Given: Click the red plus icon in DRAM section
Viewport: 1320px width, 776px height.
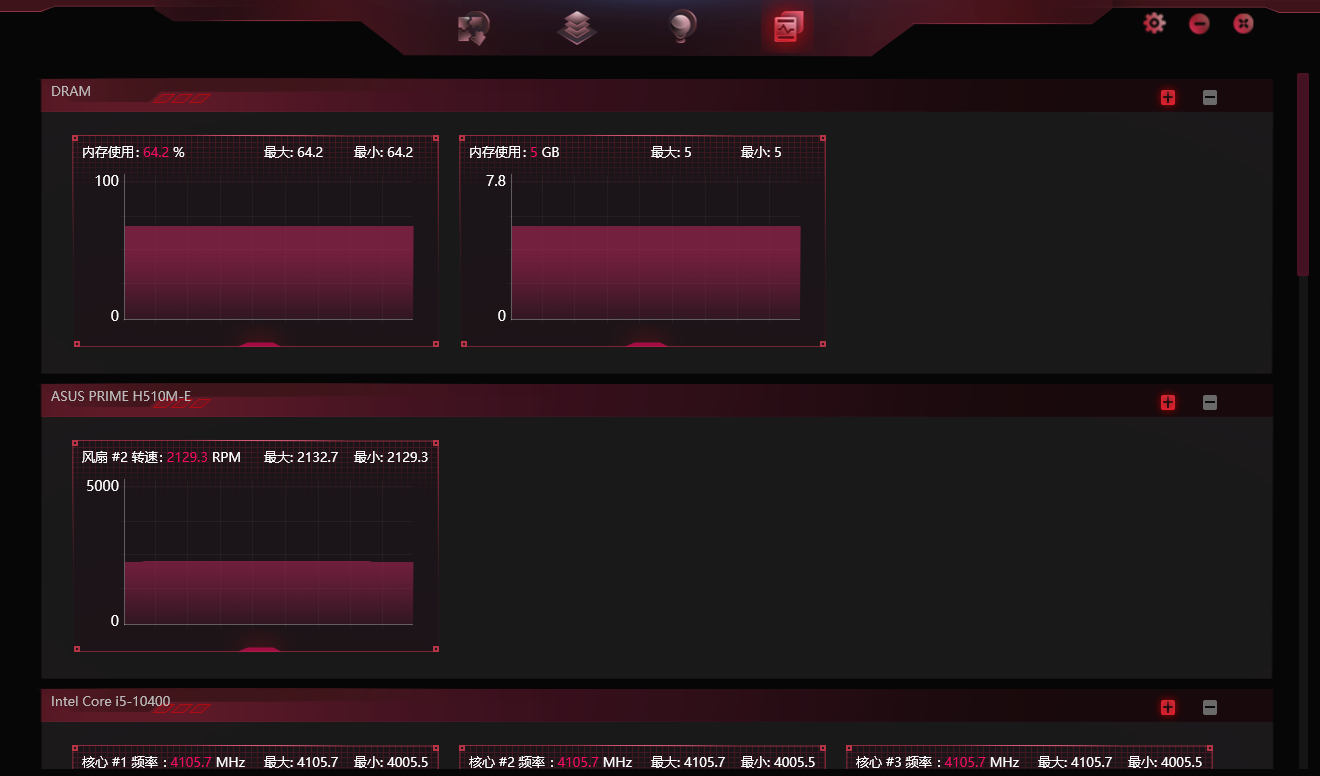Looking at the screenshot, I should click(x=1168, y=97).
